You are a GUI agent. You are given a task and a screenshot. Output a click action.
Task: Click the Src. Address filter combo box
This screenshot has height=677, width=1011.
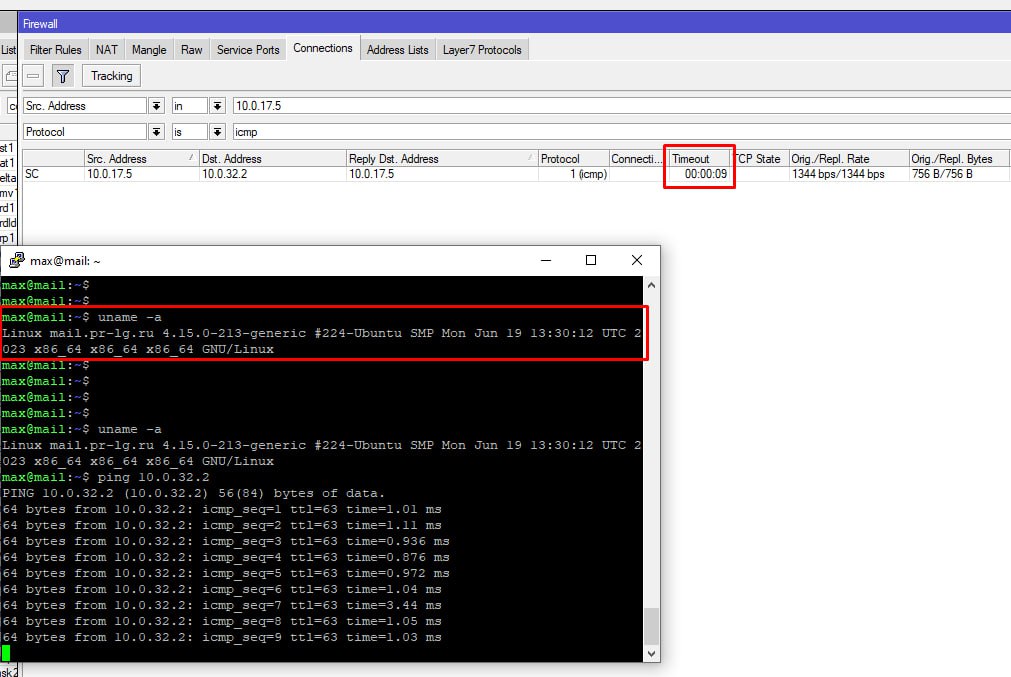(85, 106)
